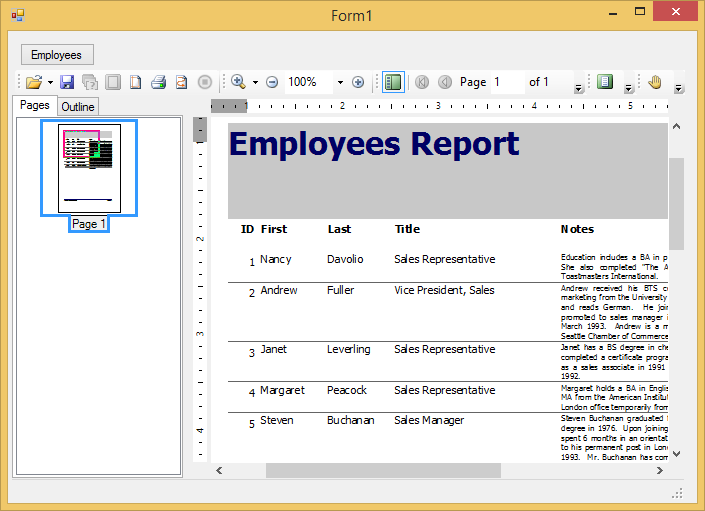Expand the open file dropdown arrow
Screen dimensions: 705x511
(x=50, y=82)
